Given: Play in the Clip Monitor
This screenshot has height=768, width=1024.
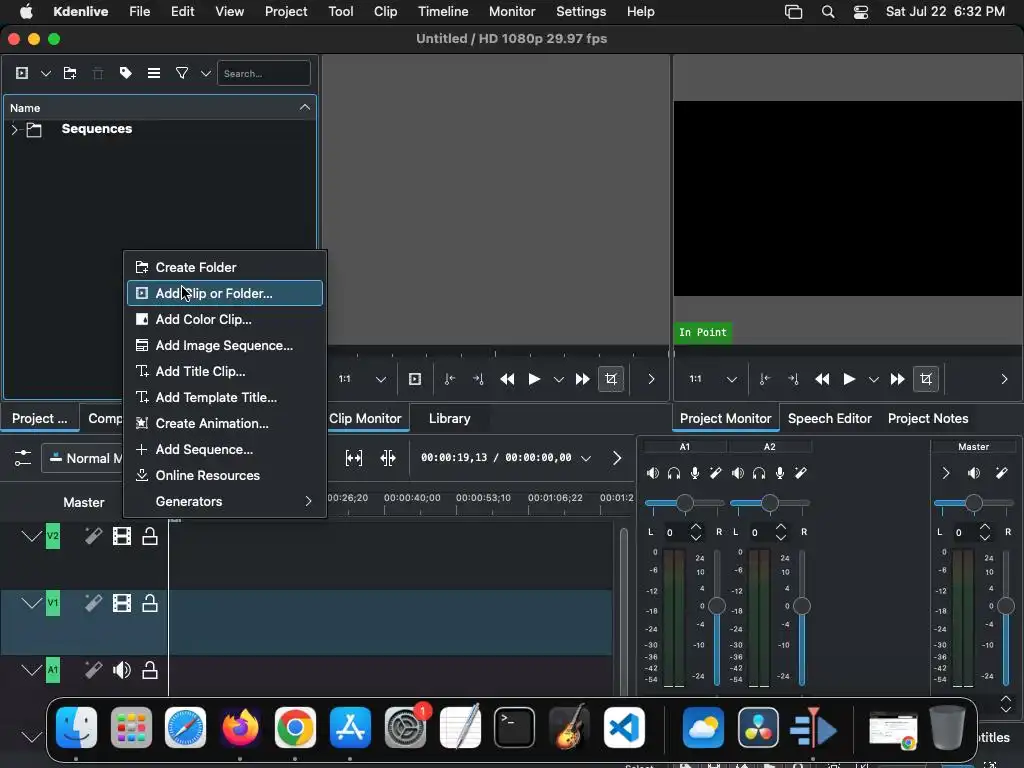Looking at the screenshot, I should pyautogui.click(x=534, y=379).
